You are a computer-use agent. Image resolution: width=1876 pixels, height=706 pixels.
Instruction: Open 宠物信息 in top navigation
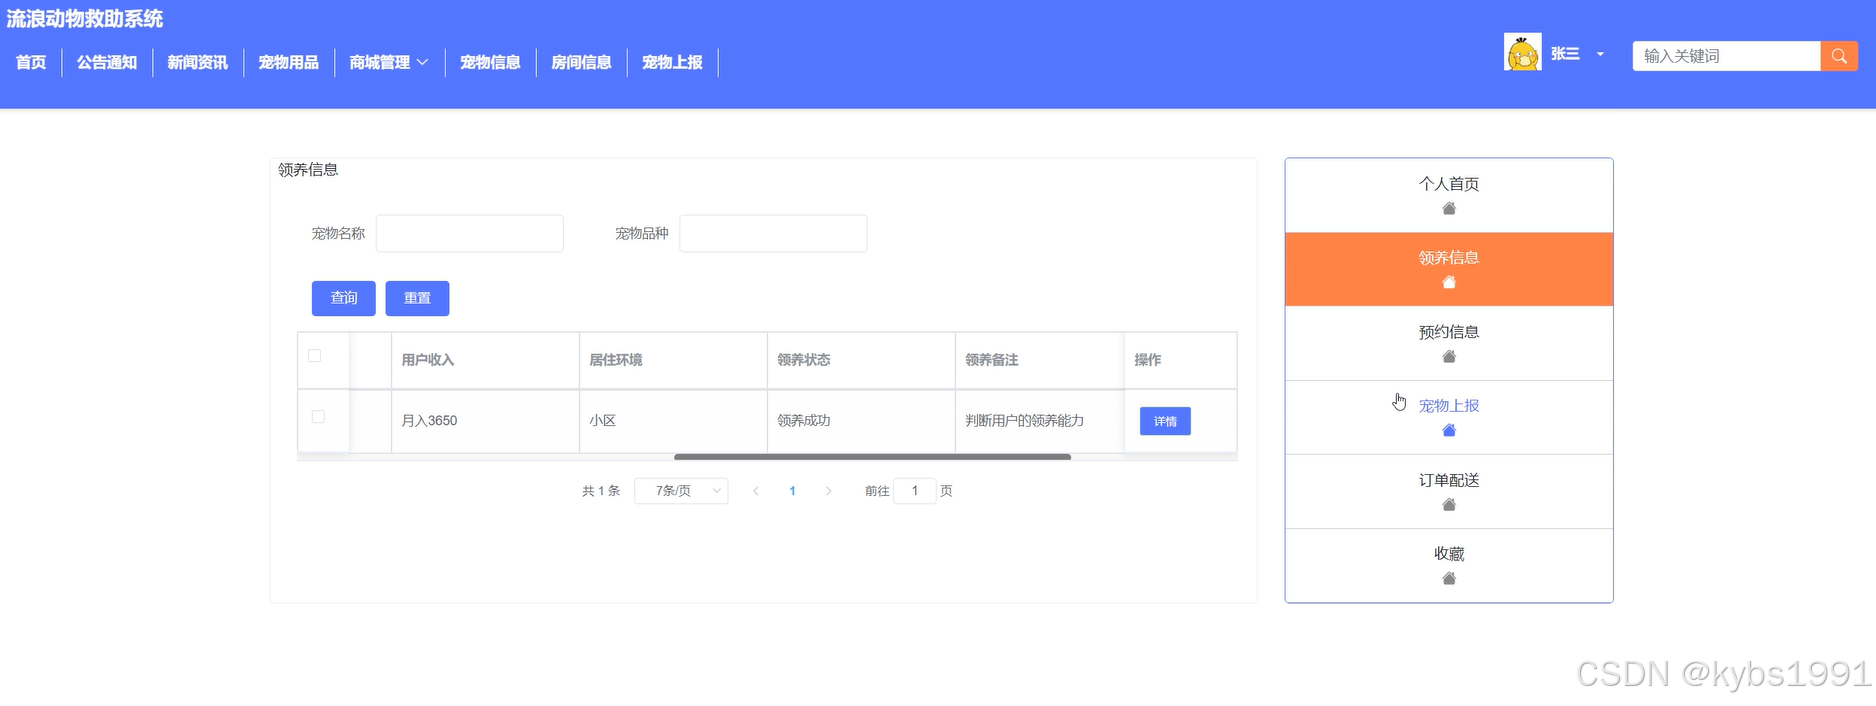(490, 62)
